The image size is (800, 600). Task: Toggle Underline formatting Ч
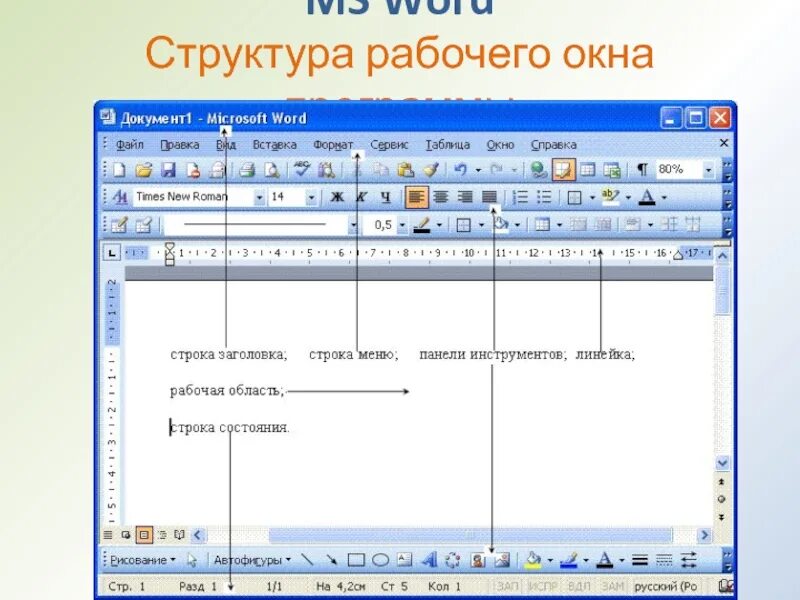(x=386, y=197)
